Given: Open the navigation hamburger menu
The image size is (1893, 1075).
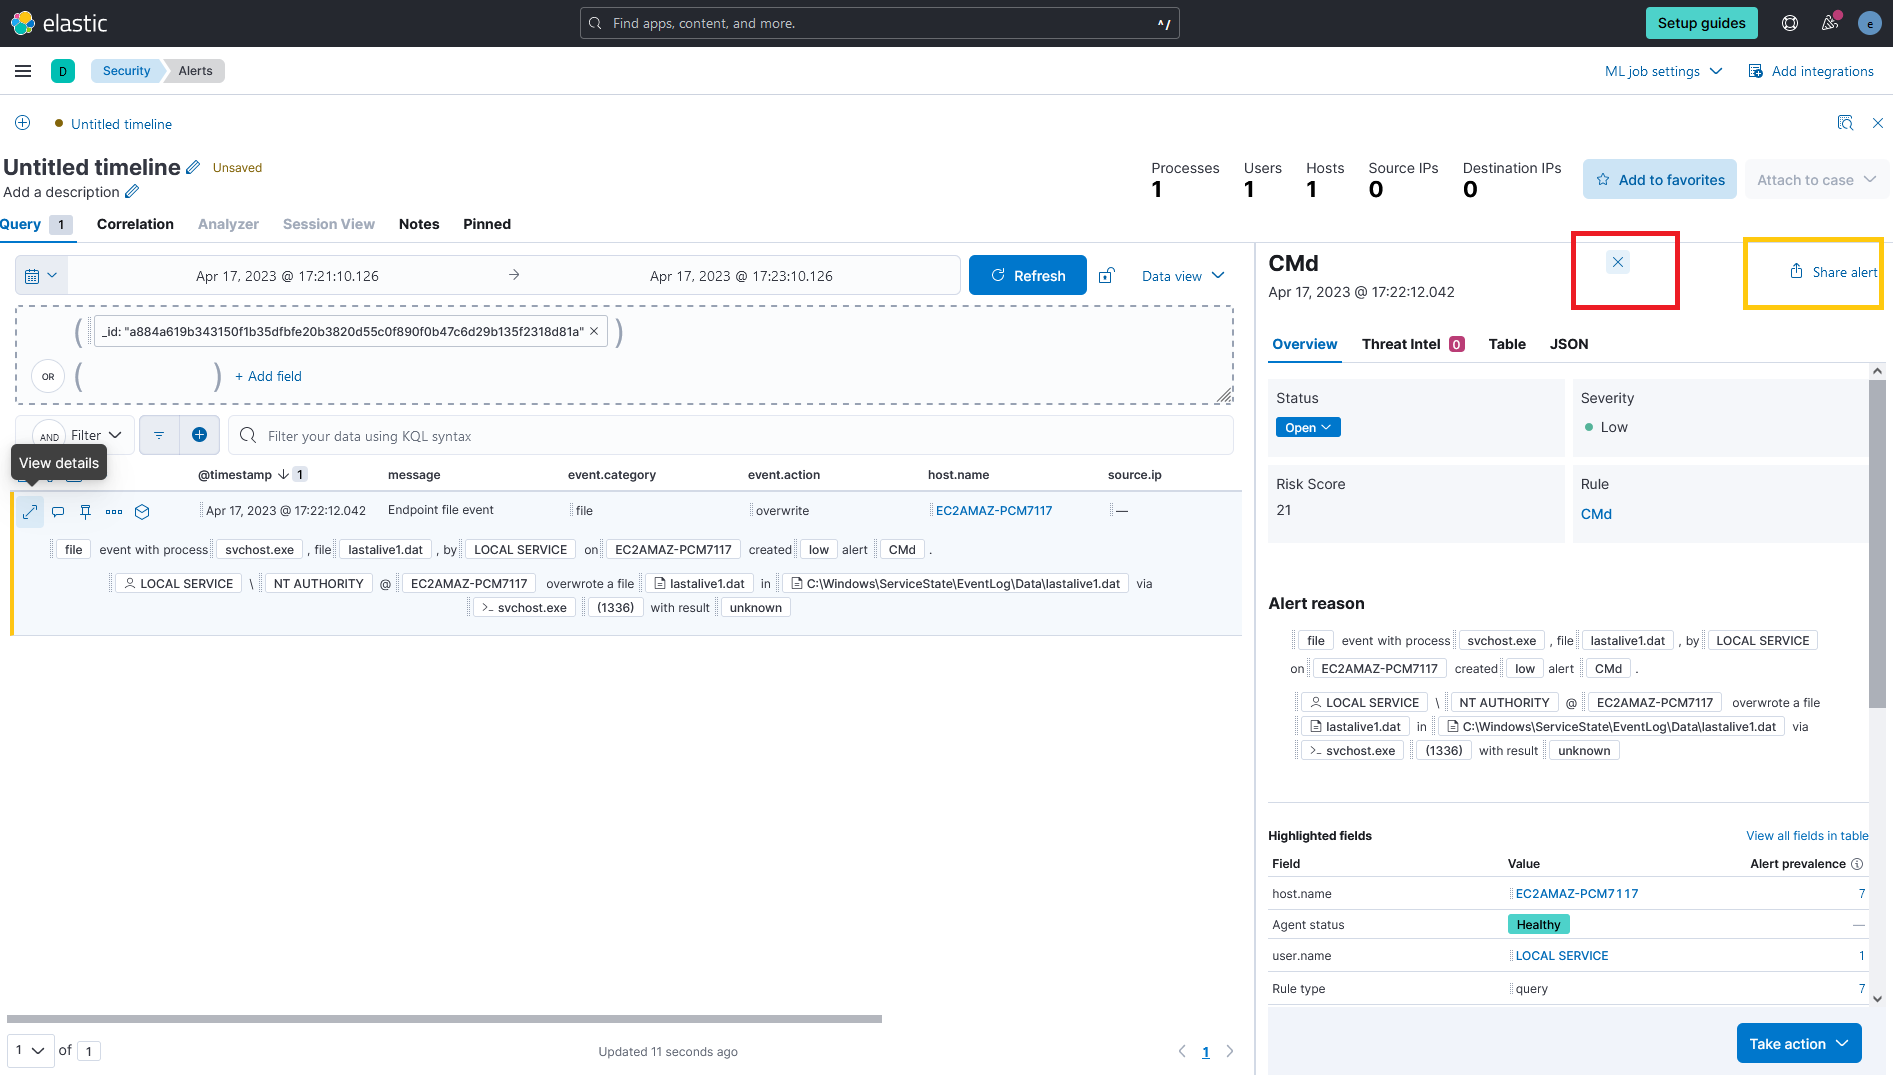Looking at the screenshot, I should [23, 70].
